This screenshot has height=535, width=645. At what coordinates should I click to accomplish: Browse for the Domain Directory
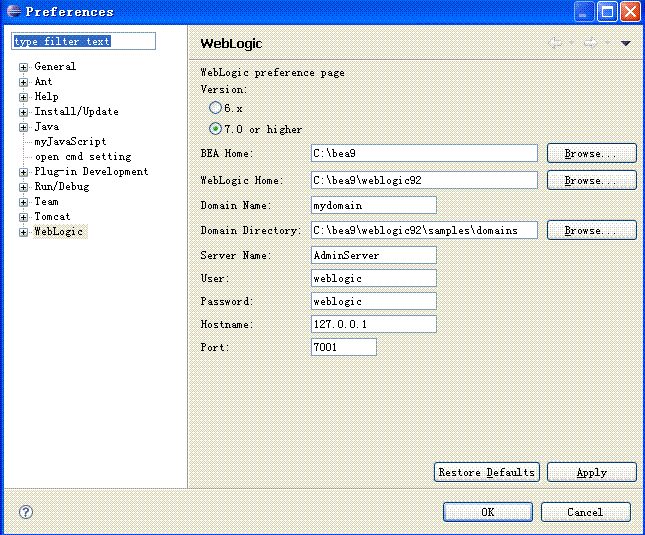592,230
